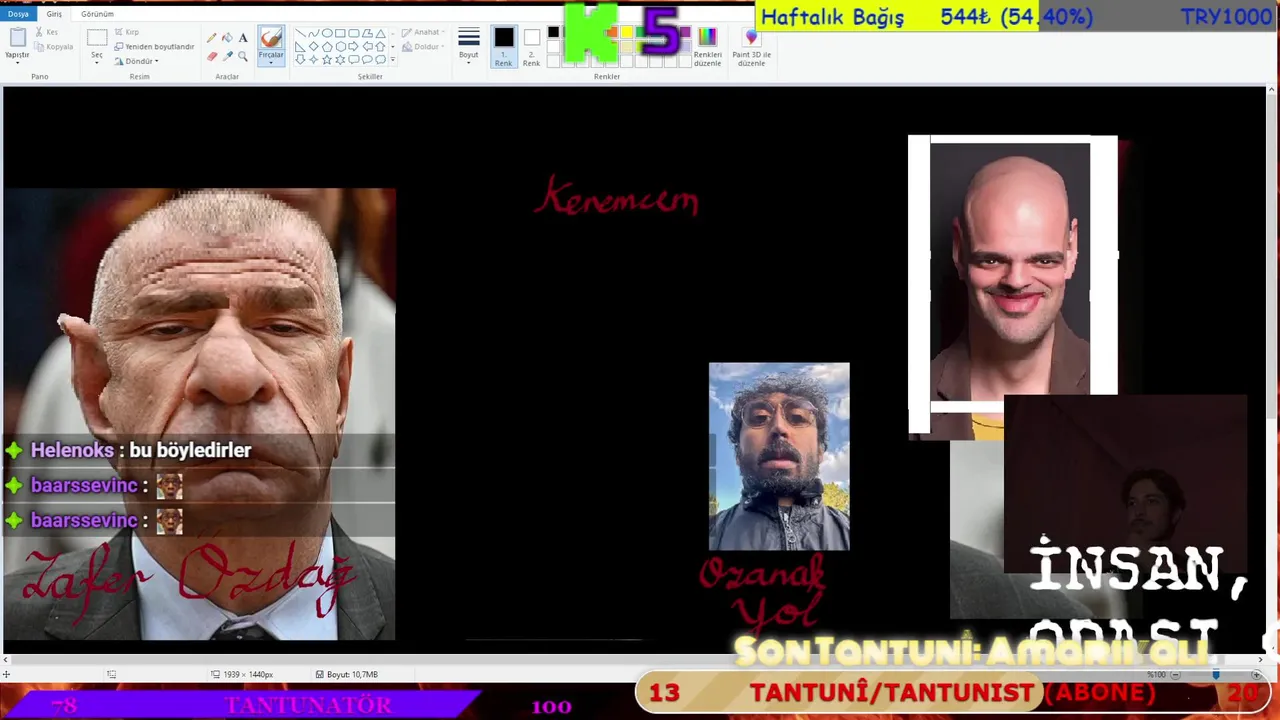
Task: Choose the Curve shape
Action: click(x=313, y=33)
